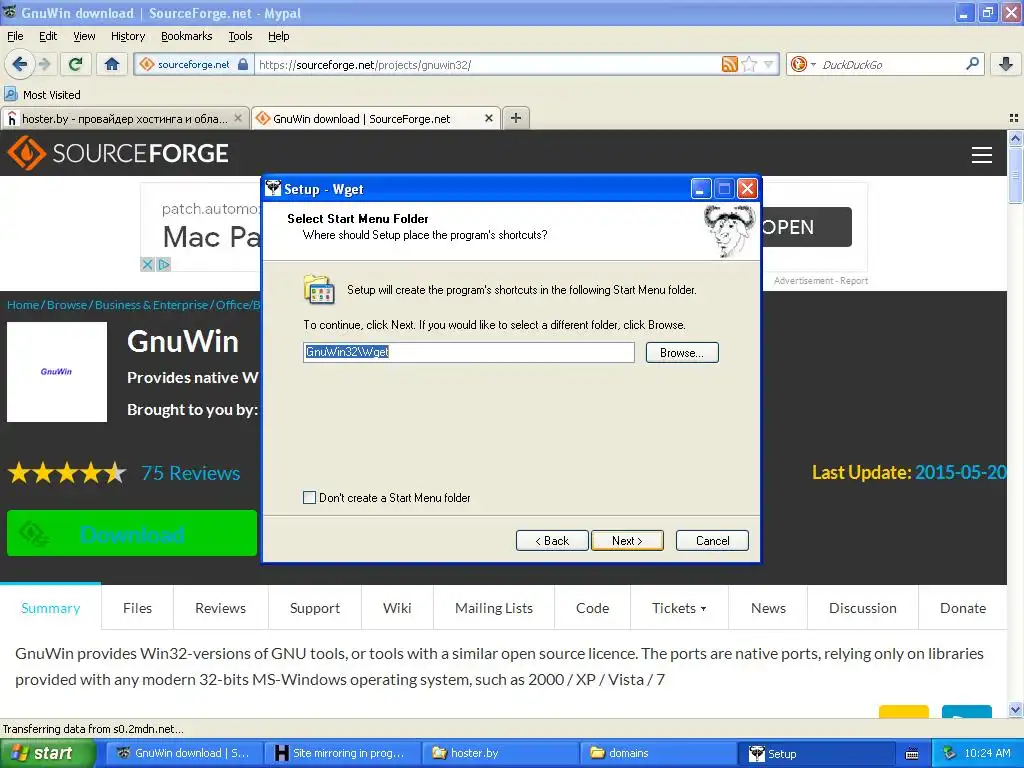
Task: Click the AdChoices triangle icon
Action: pos(163,264)
